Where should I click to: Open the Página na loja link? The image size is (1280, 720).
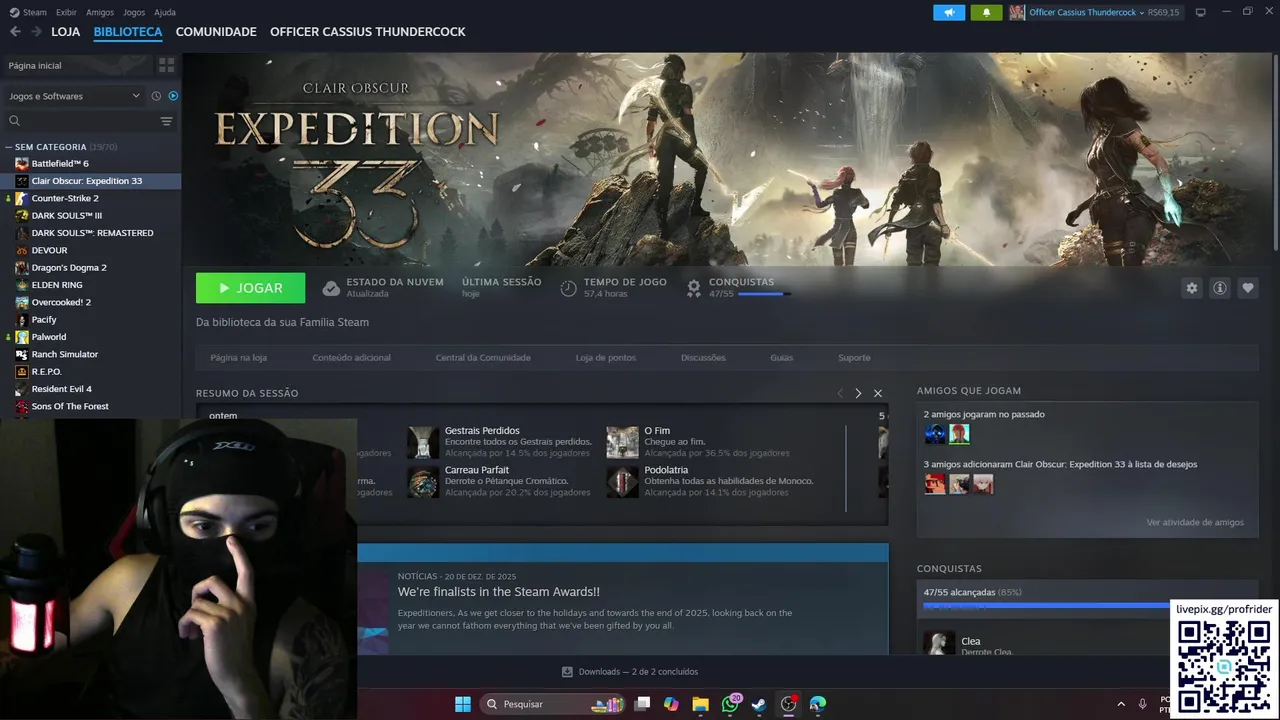pos(238,357)
